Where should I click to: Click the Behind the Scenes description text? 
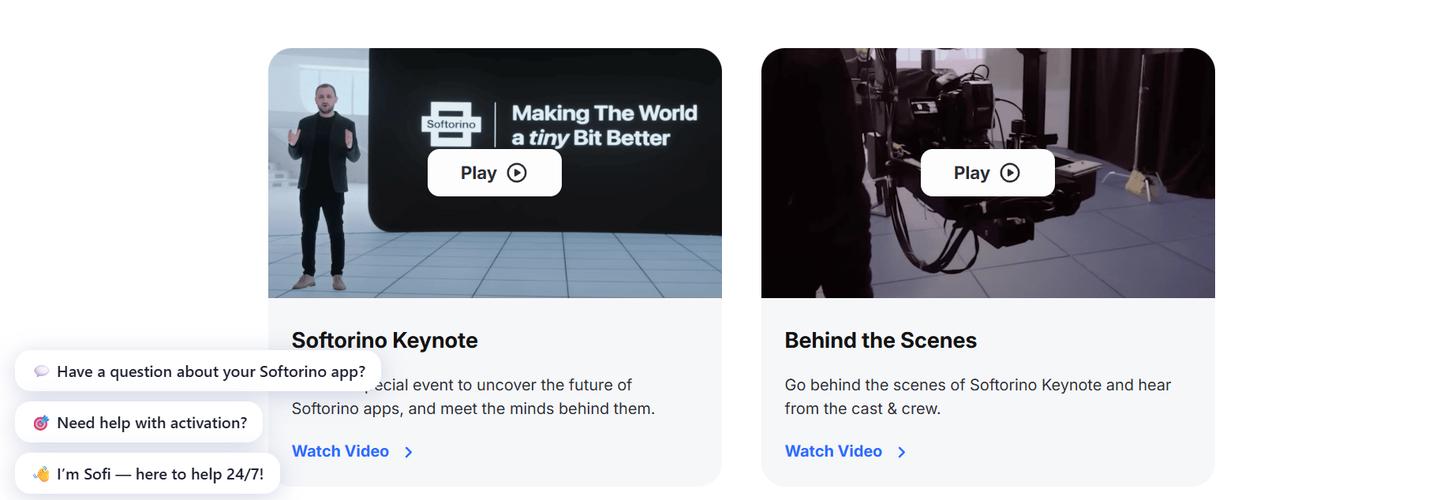pos(977,396)
